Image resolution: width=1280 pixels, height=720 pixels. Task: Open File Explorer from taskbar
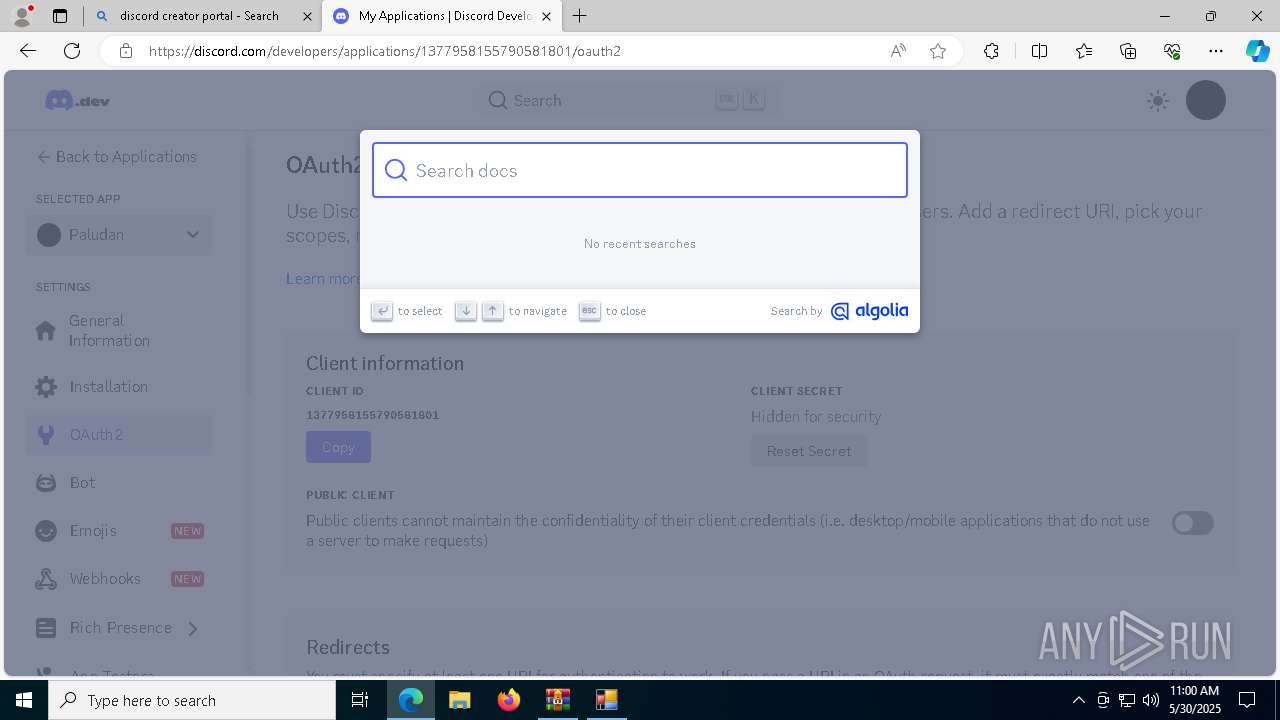[459, 700]
